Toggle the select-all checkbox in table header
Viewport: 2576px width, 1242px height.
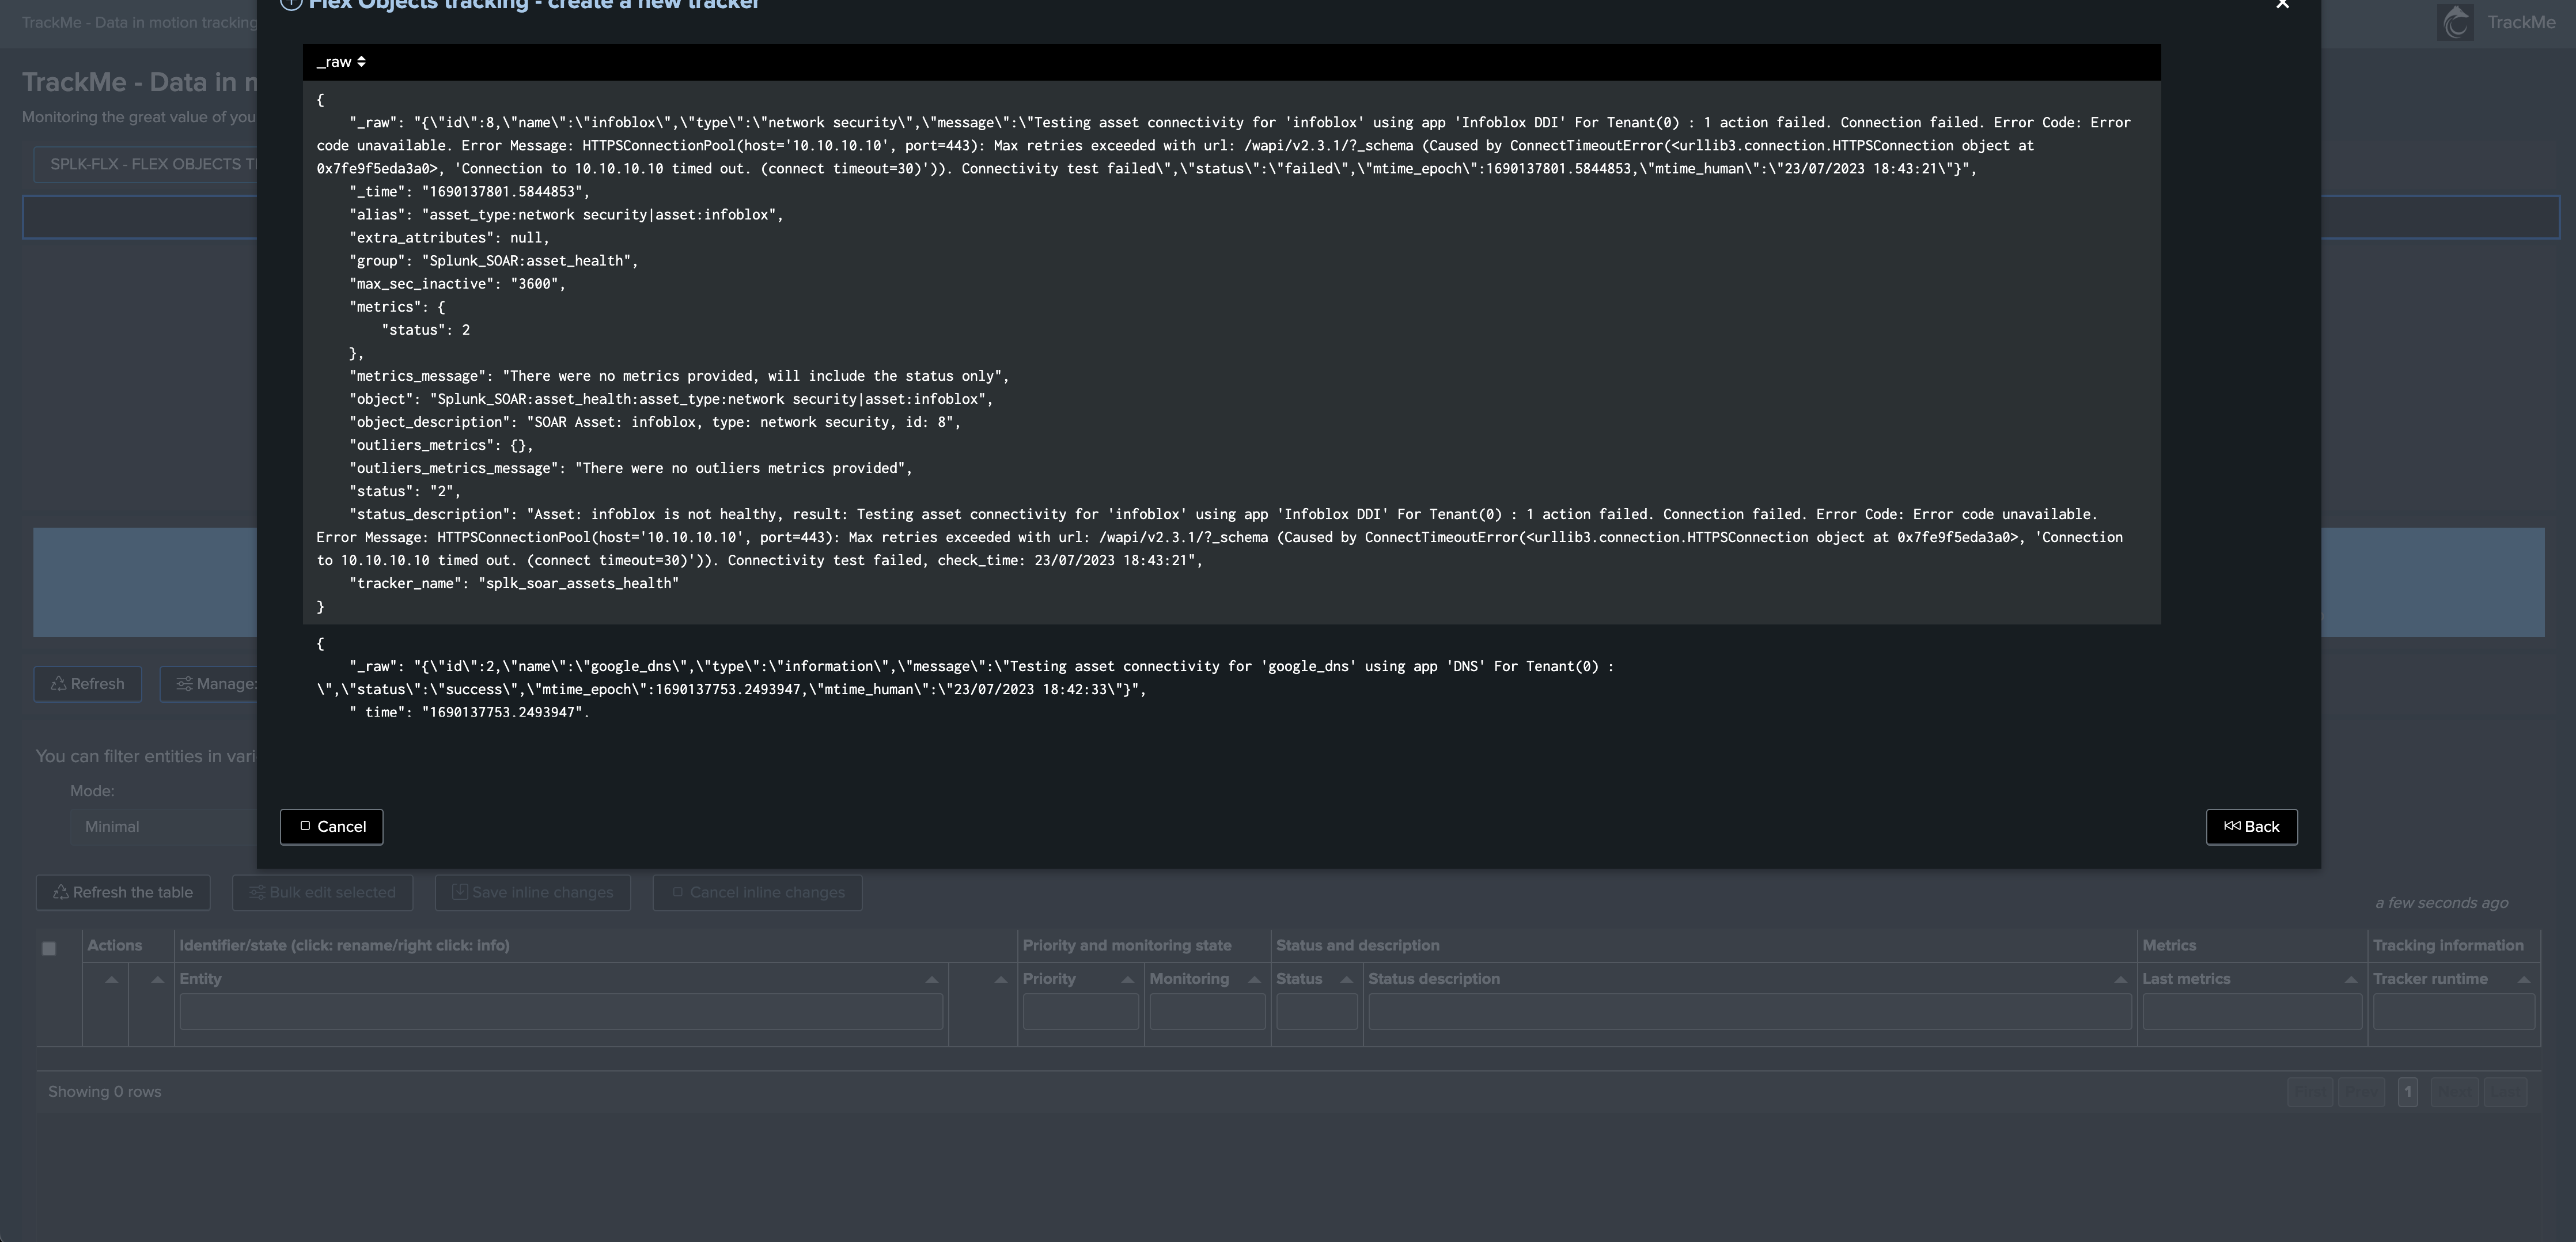[x=49, y=949]
